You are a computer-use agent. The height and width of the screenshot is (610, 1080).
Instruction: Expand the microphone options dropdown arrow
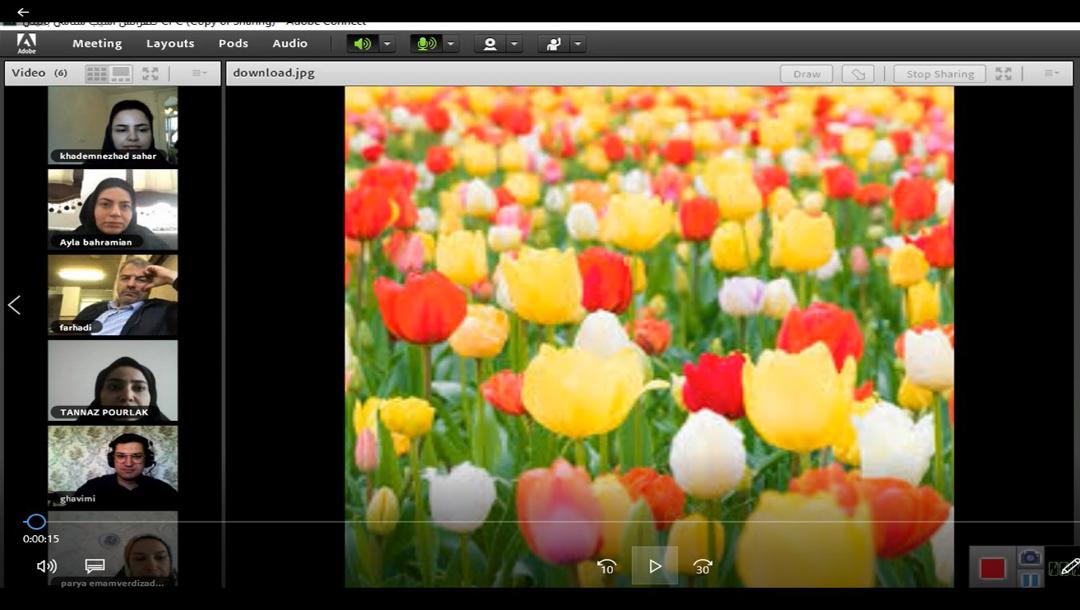click(451, 44)
